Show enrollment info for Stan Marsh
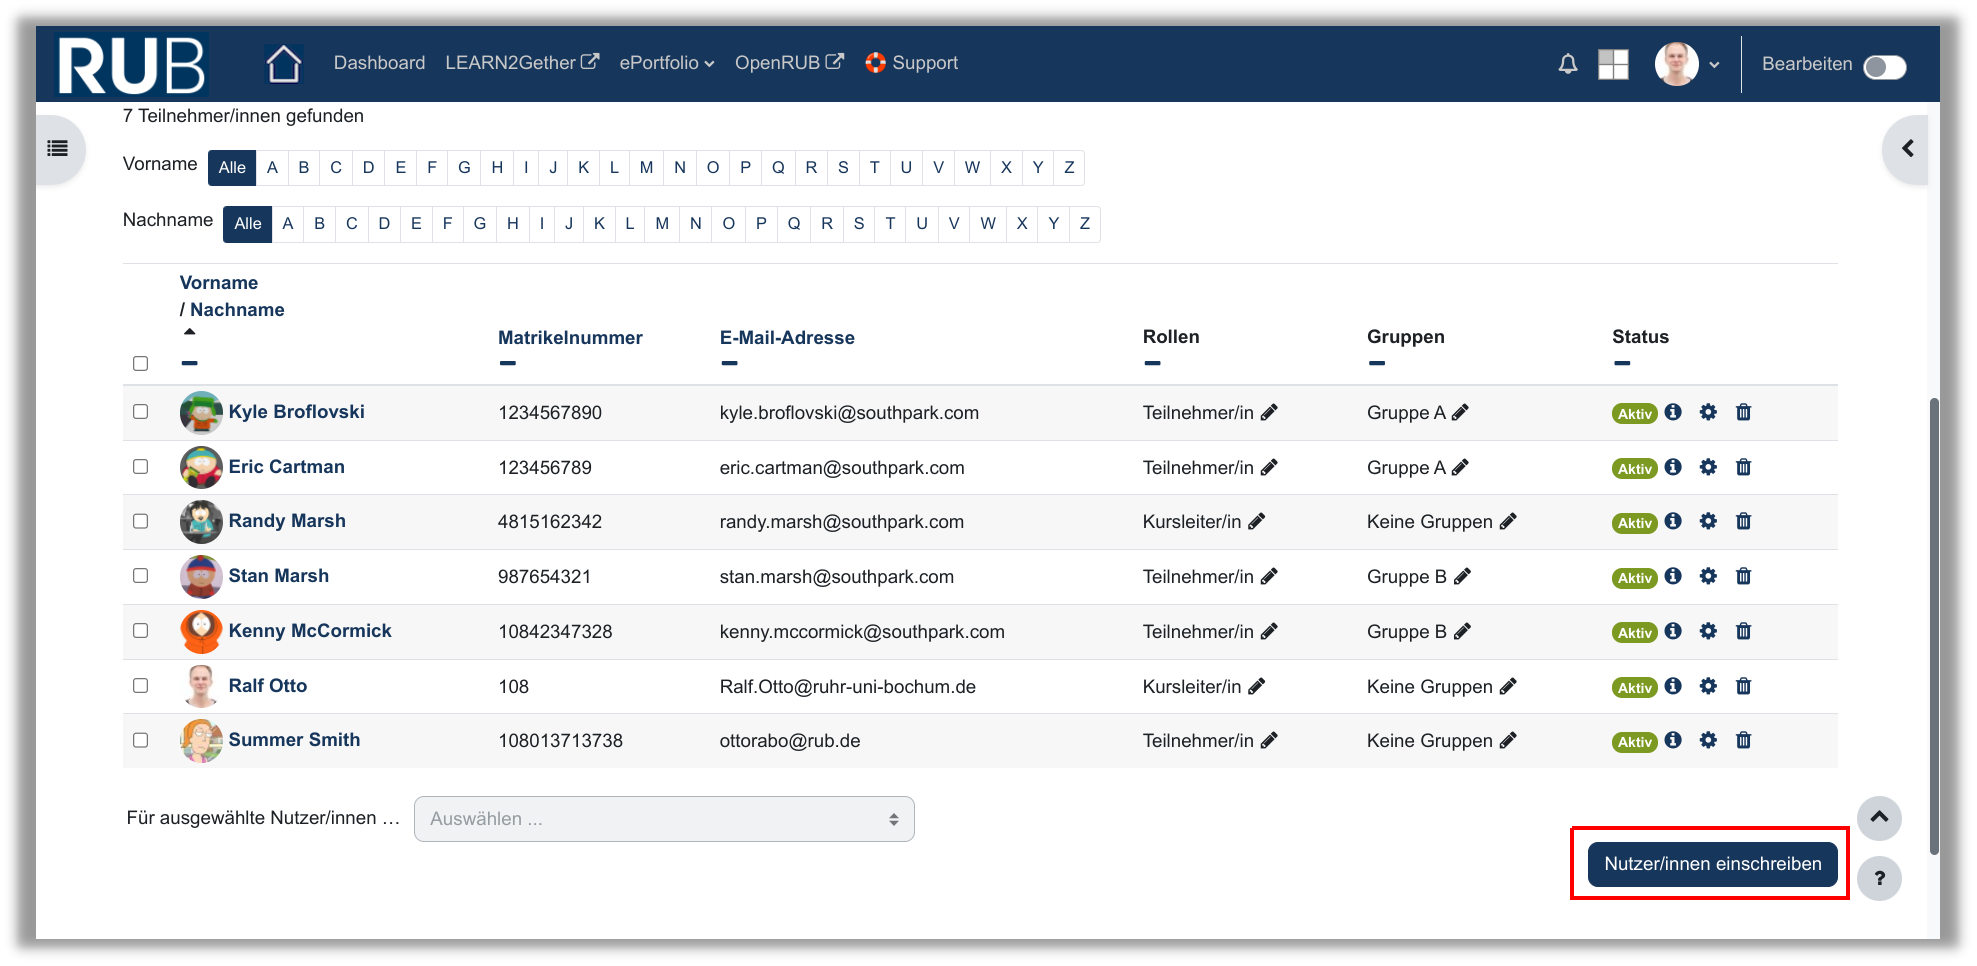This screenshot has height=966, width=1977. point(1673,576)
